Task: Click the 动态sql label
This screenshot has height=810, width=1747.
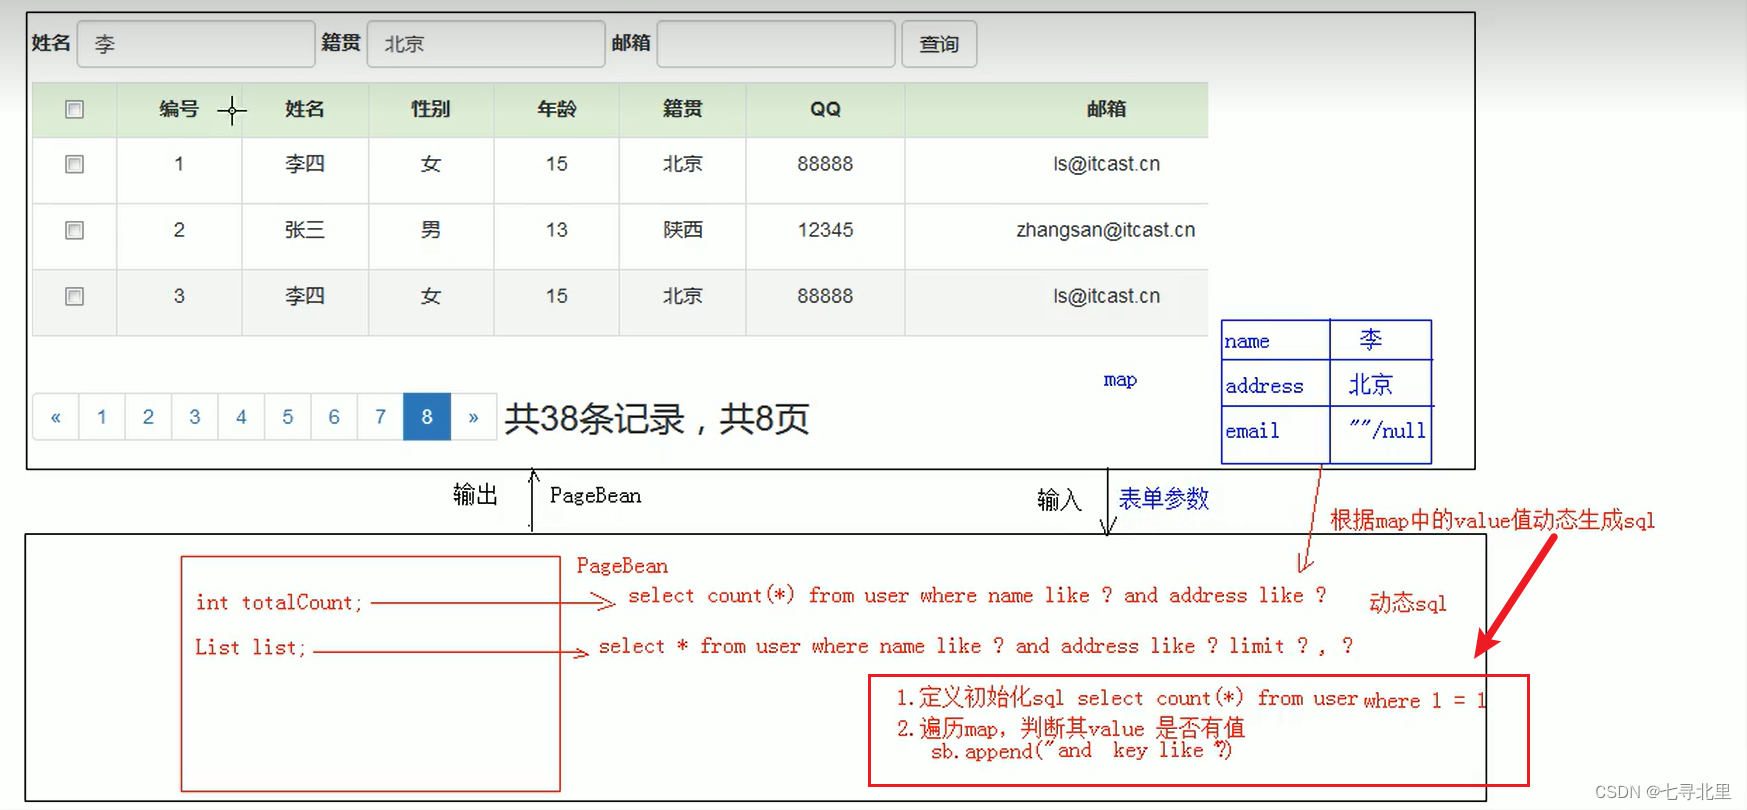Action: (1408, 602)
